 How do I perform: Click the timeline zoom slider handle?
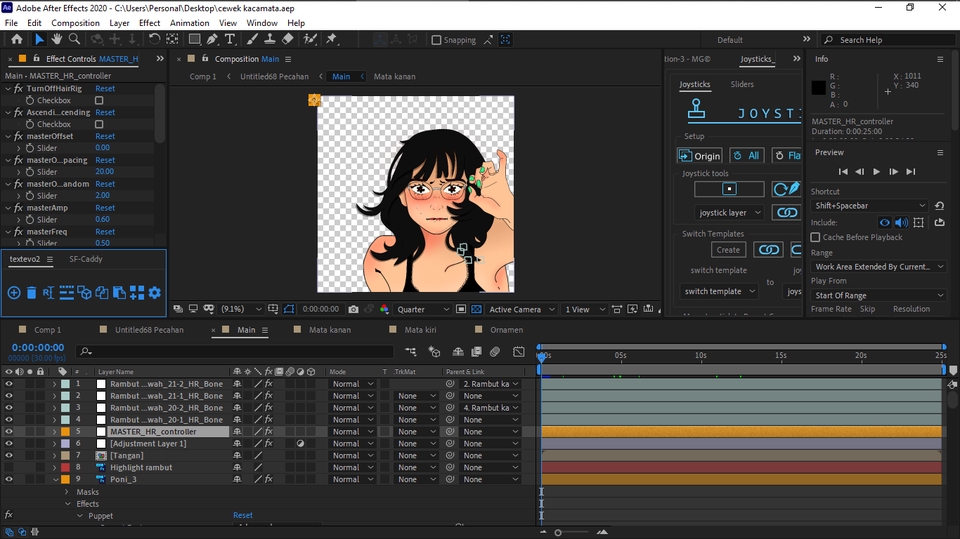(x=558, y=532)
